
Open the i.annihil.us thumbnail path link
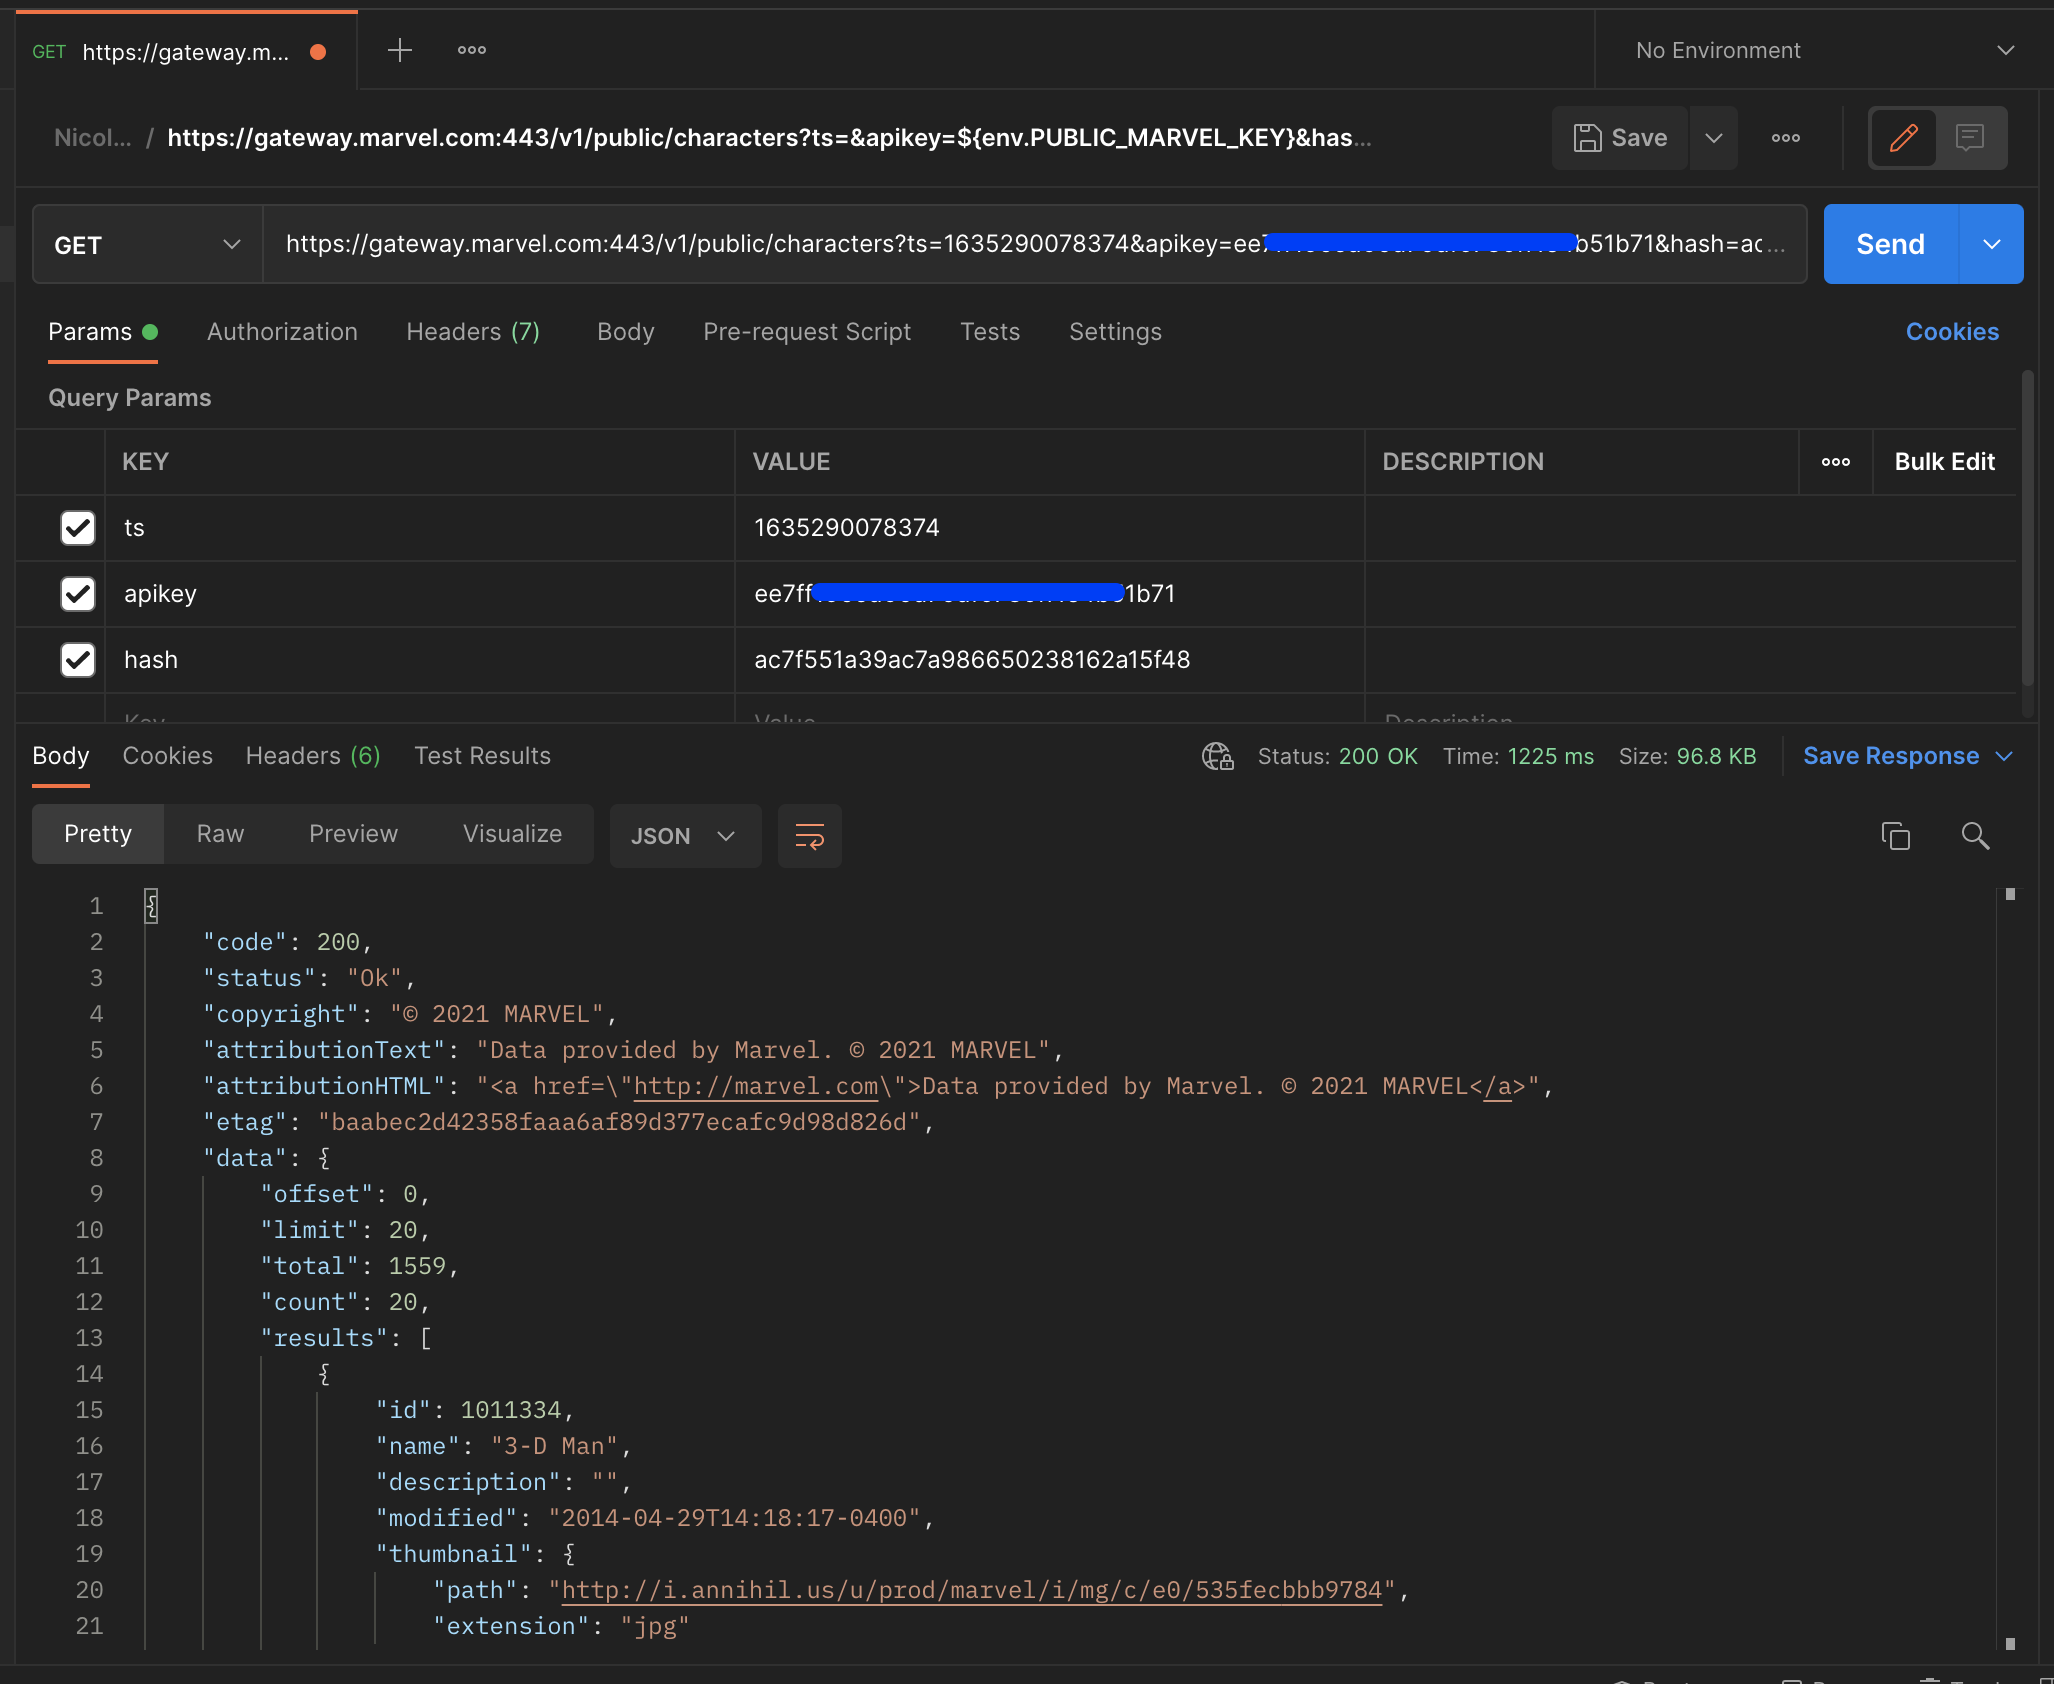[971, 1590]
